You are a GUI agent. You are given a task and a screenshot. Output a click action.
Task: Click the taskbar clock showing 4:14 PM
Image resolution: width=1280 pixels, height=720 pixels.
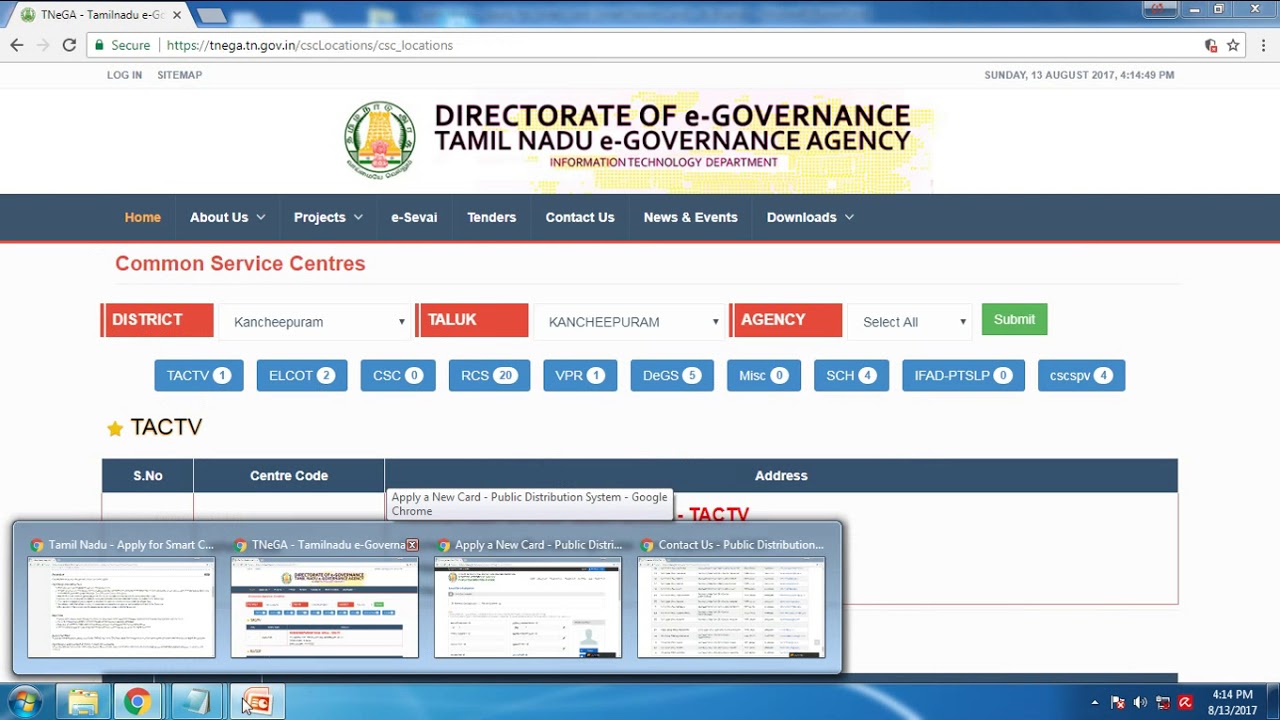pos(1232,702)
